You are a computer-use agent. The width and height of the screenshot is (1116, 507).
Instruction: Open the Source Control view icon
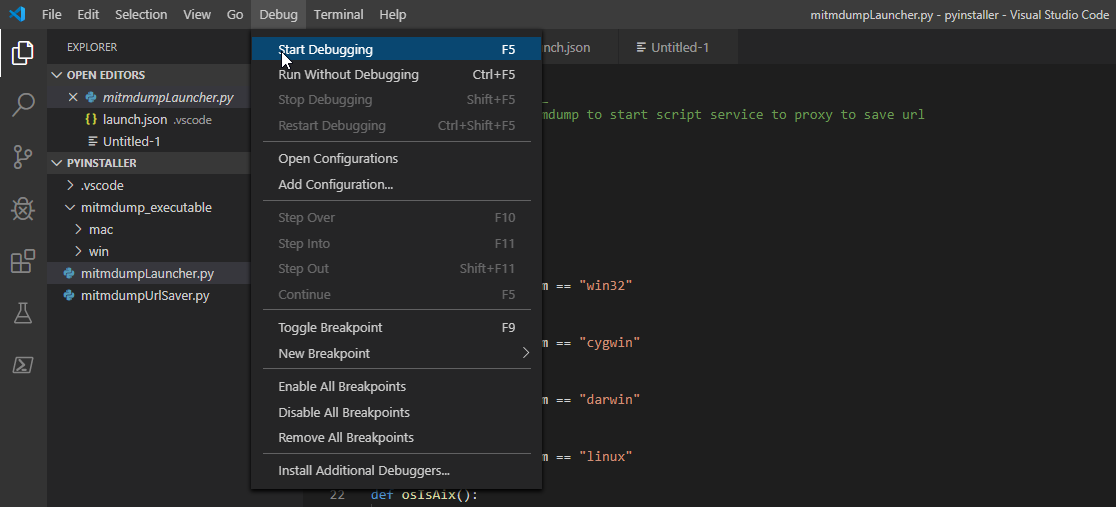point(23,156)
